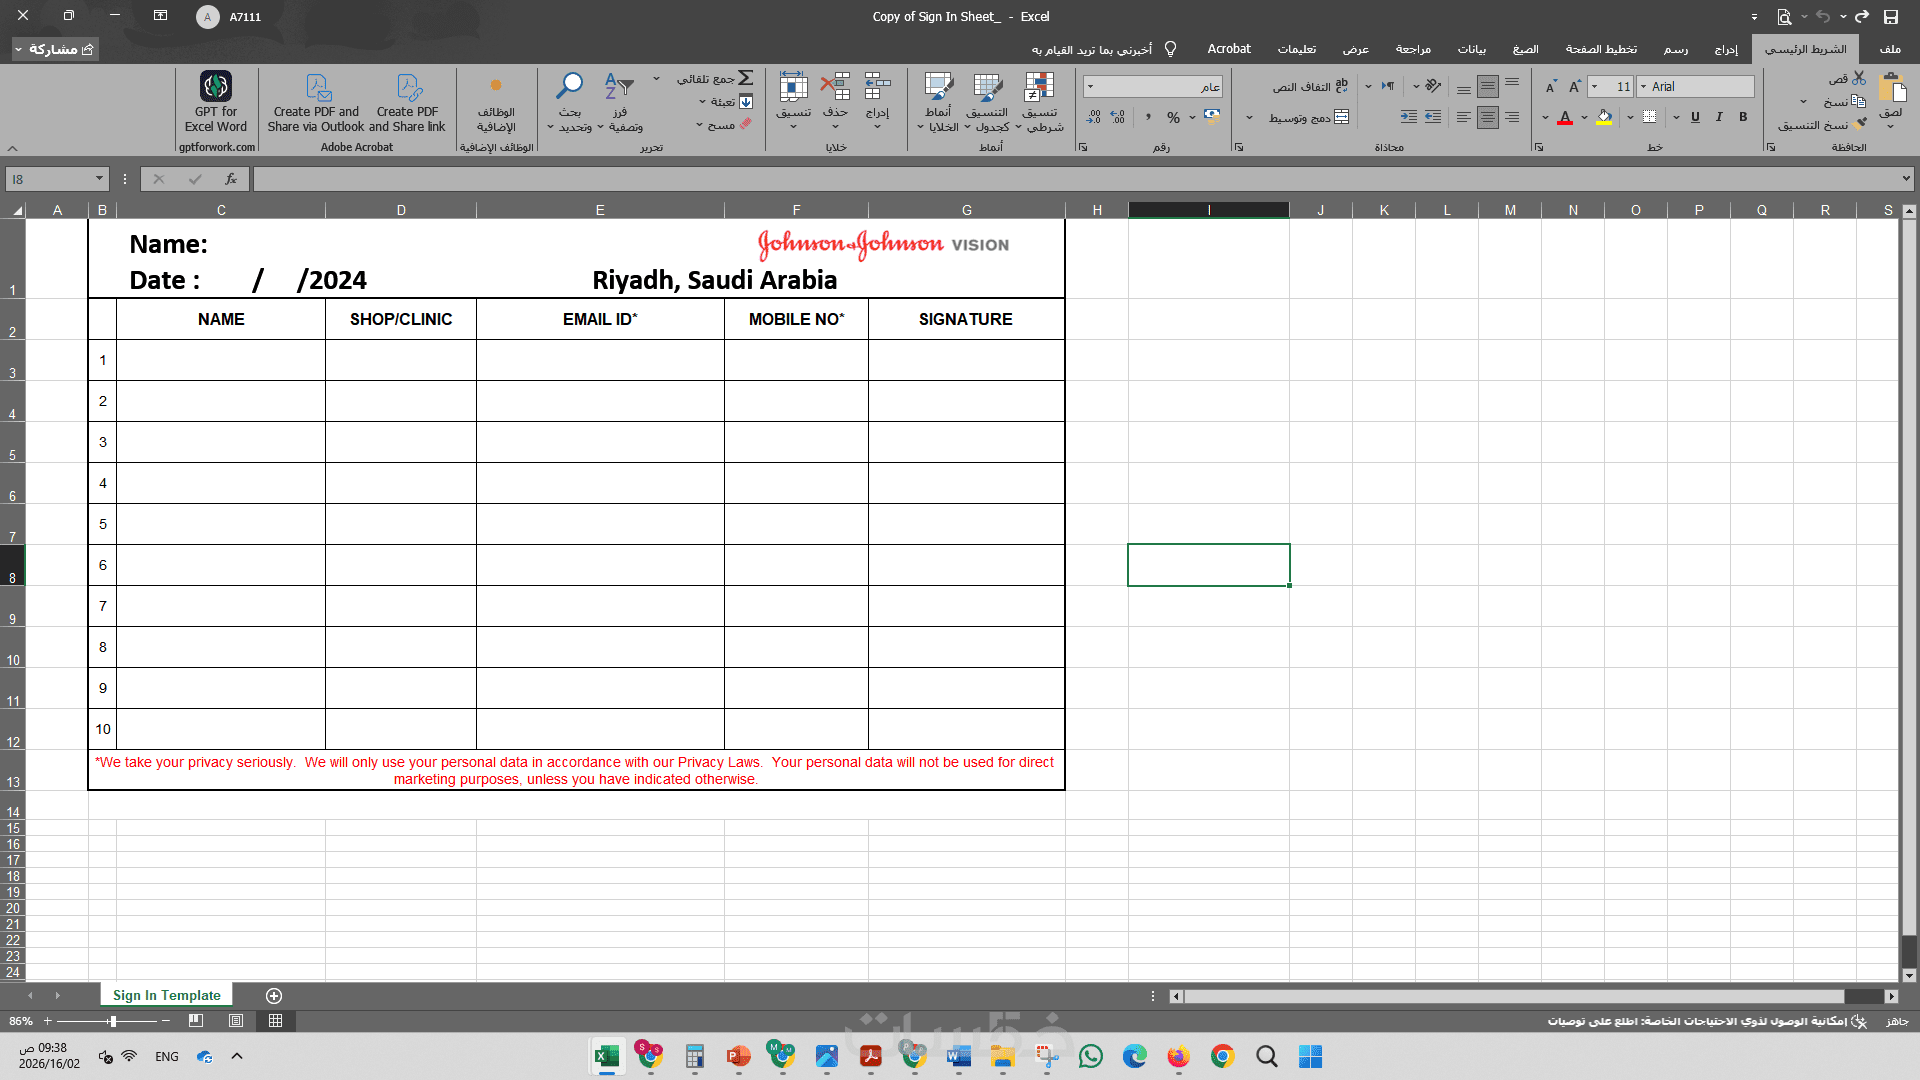Click the AutoSum sigma icon
The width and height of the screenshot is (1920, 1080).
pos(746,78)
